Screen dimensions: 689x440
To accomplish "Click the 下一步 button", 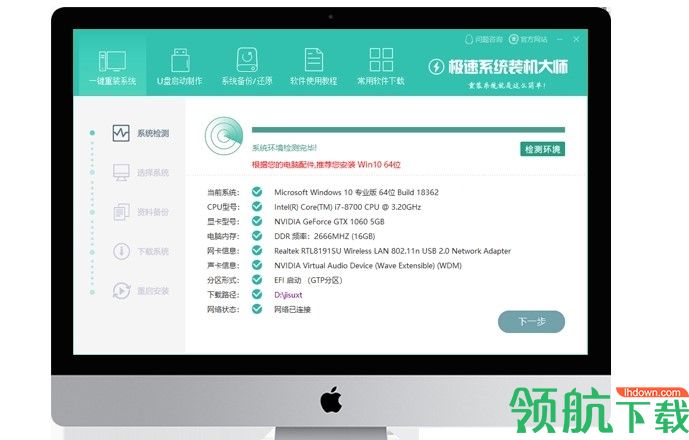I will coord(531,322).
